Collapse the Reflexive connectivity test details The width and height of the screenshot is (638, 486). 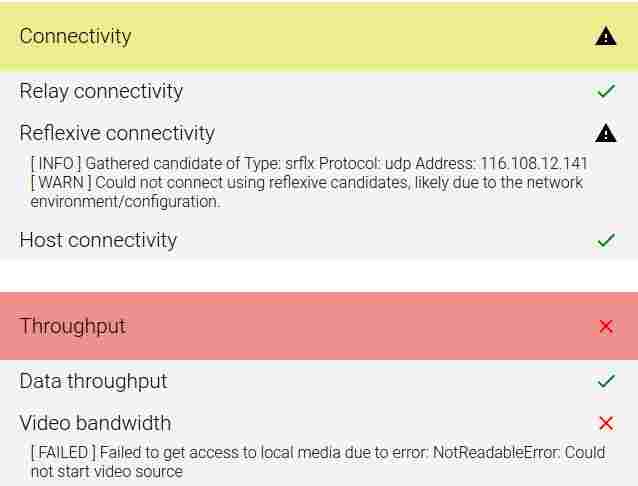click(x=319, y=133)
